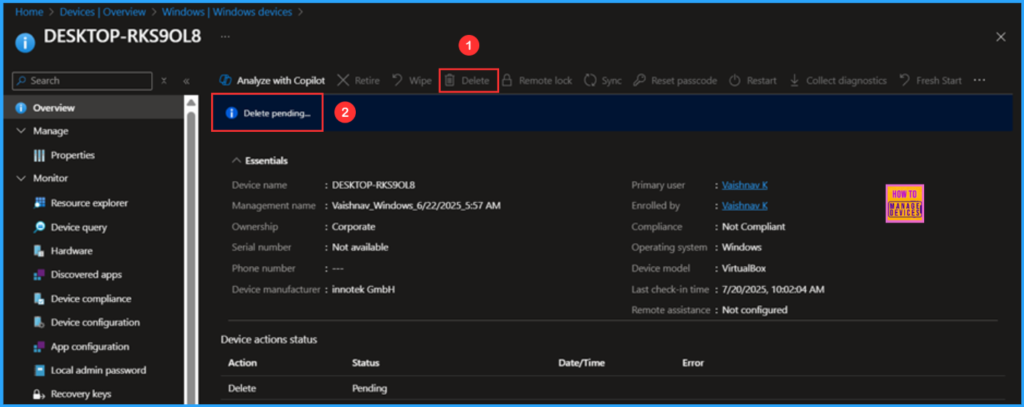Open Device compliance page

point(92,299)
